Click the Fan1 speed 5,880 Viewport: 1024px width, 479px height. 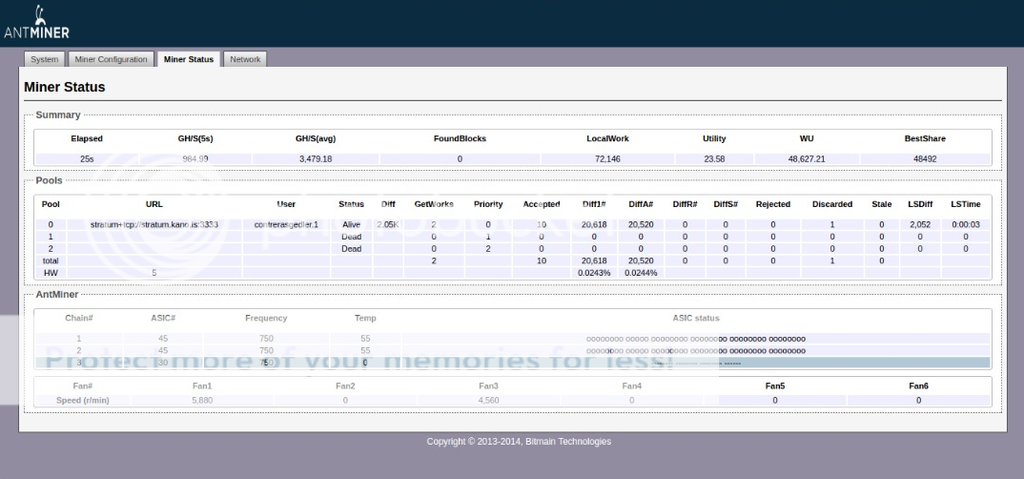point(202,400)
